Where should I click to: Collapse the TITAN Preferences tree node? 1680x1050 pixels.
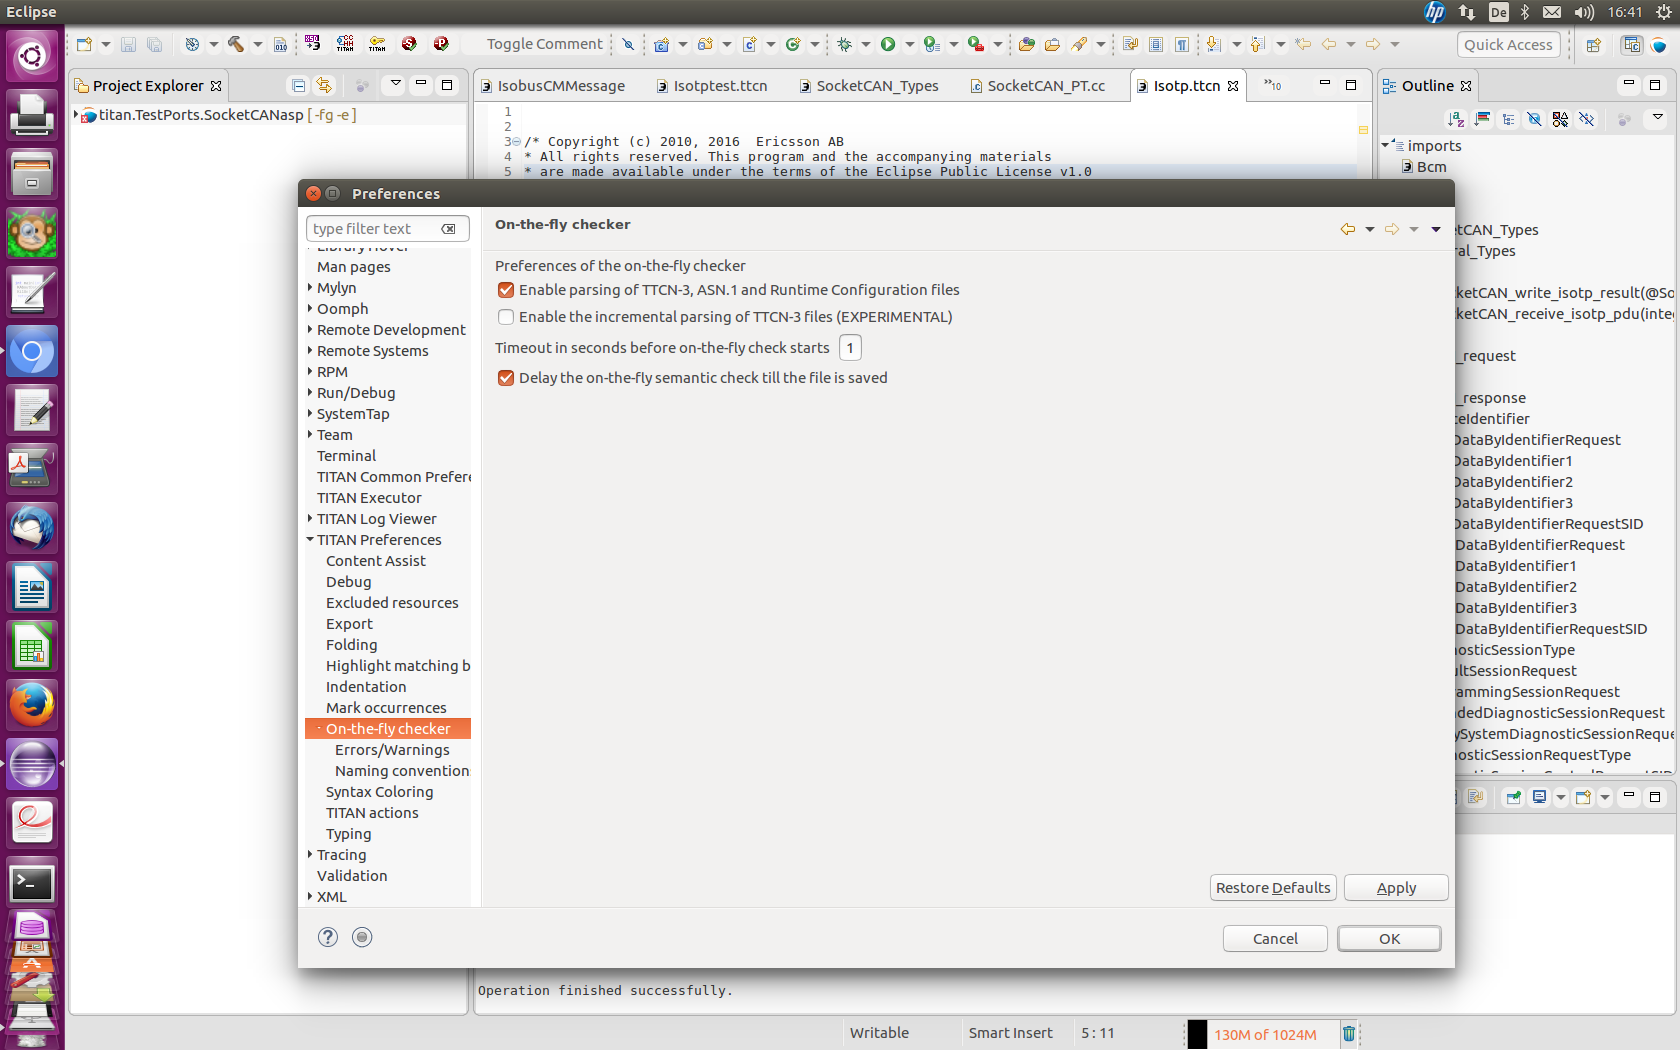click(310, 540)
